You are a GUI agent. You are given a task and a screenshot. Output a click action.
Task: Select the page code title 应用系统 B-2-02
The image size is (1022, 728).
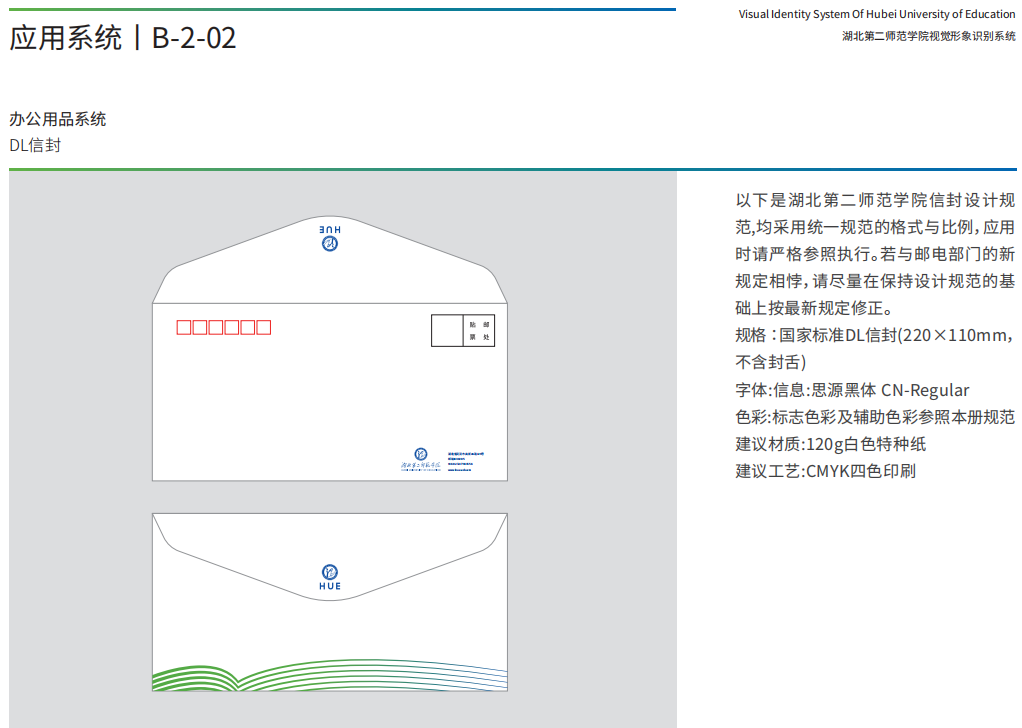click(123, 38)
